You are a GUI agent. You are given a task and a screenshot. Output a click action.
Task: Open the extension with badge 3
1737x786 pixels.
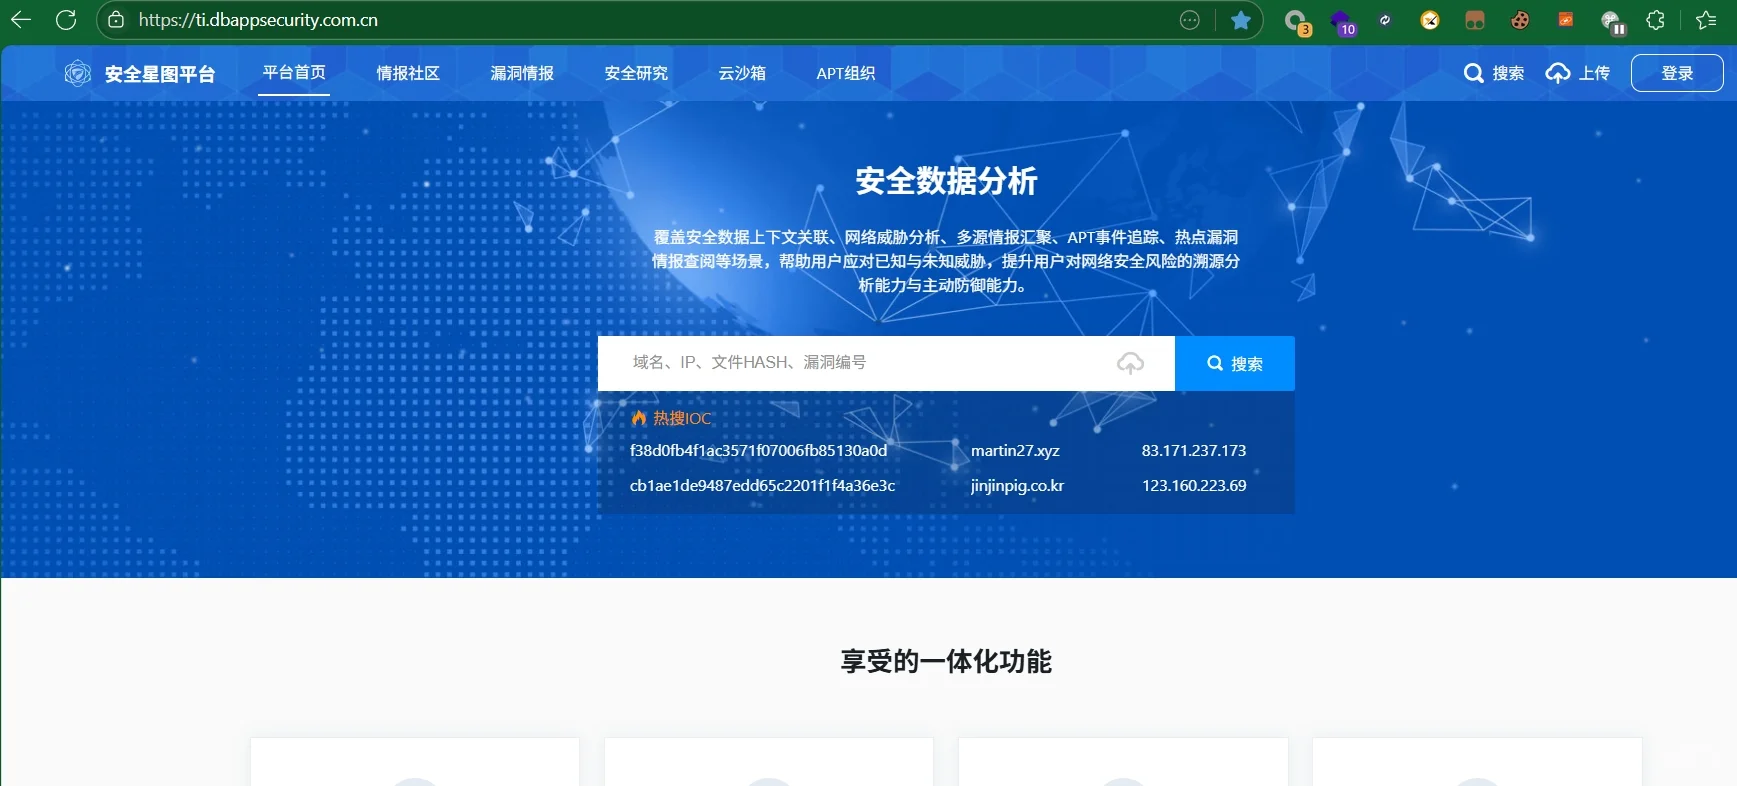[x=1297, y=21]
